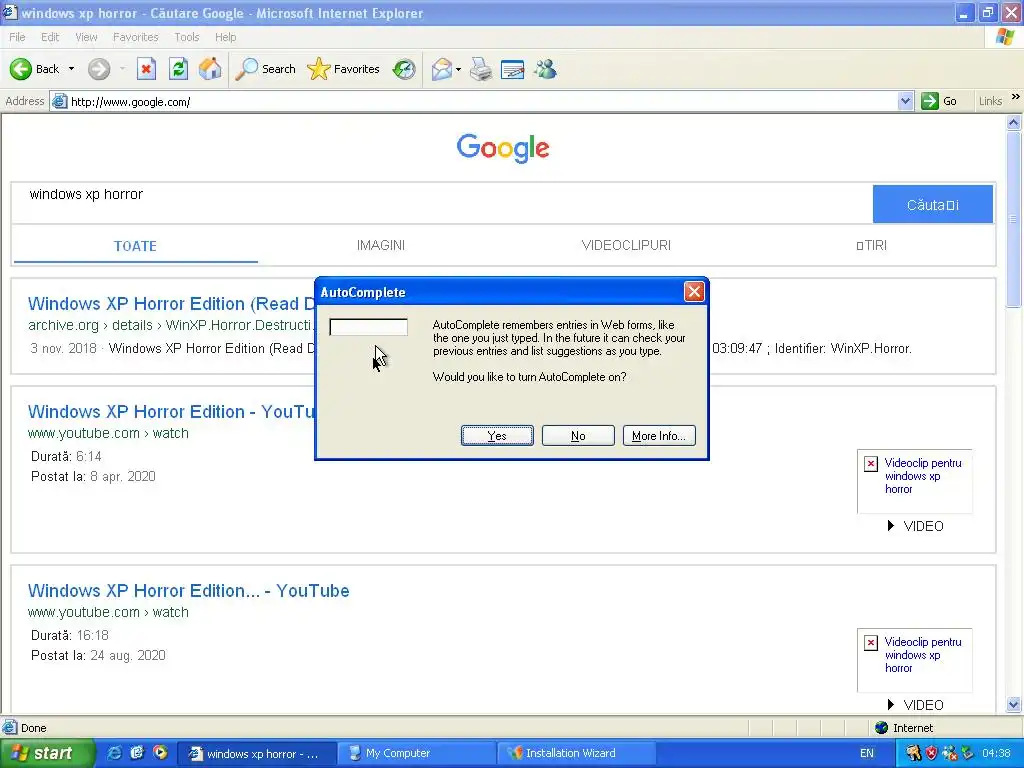Click the VIDEO play label under the 6:14 result
Image resolution: width=1024 pixels, height=768 pixels.
[916, 526]
